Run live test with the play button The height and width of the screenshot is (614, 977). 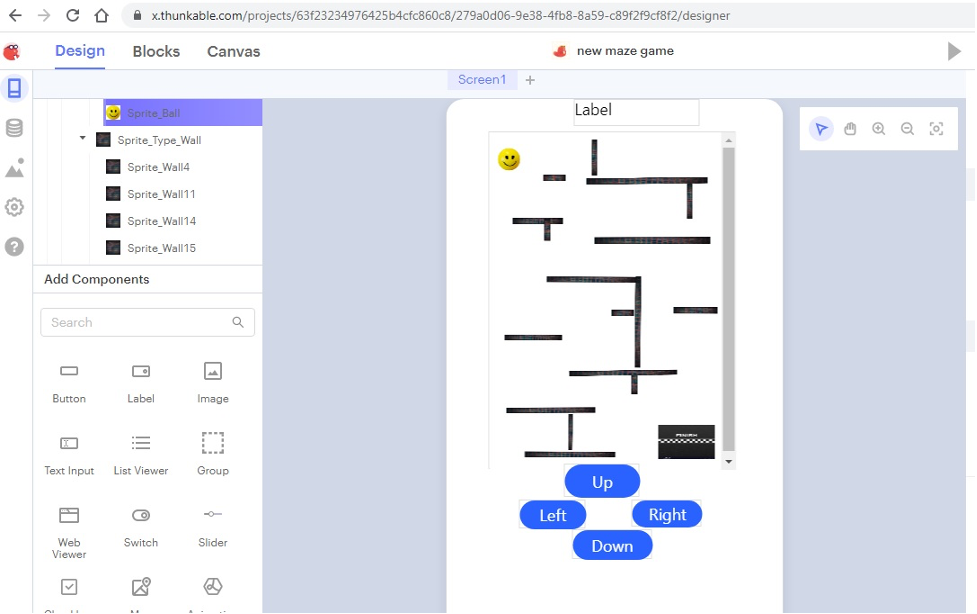[x=954, y=51]
